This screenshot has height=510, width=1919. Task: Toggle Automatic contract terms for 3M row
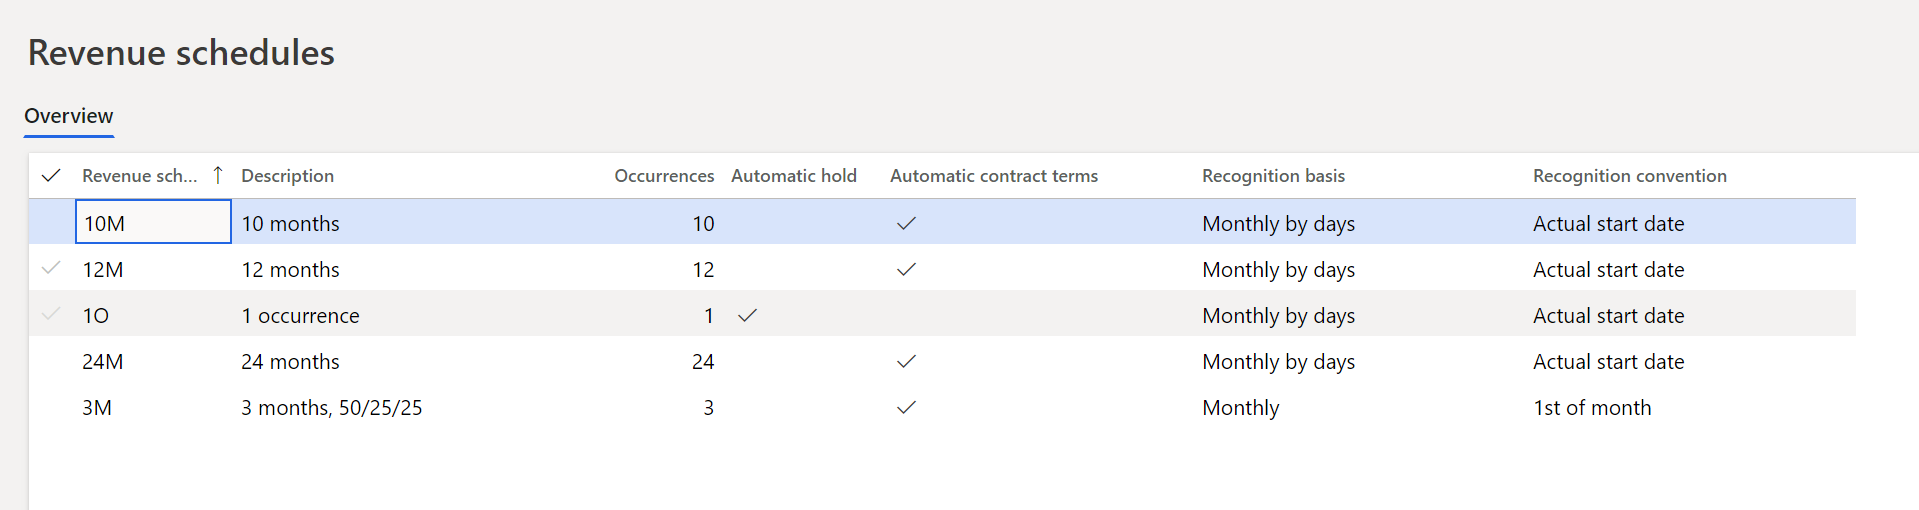[906, 408]
